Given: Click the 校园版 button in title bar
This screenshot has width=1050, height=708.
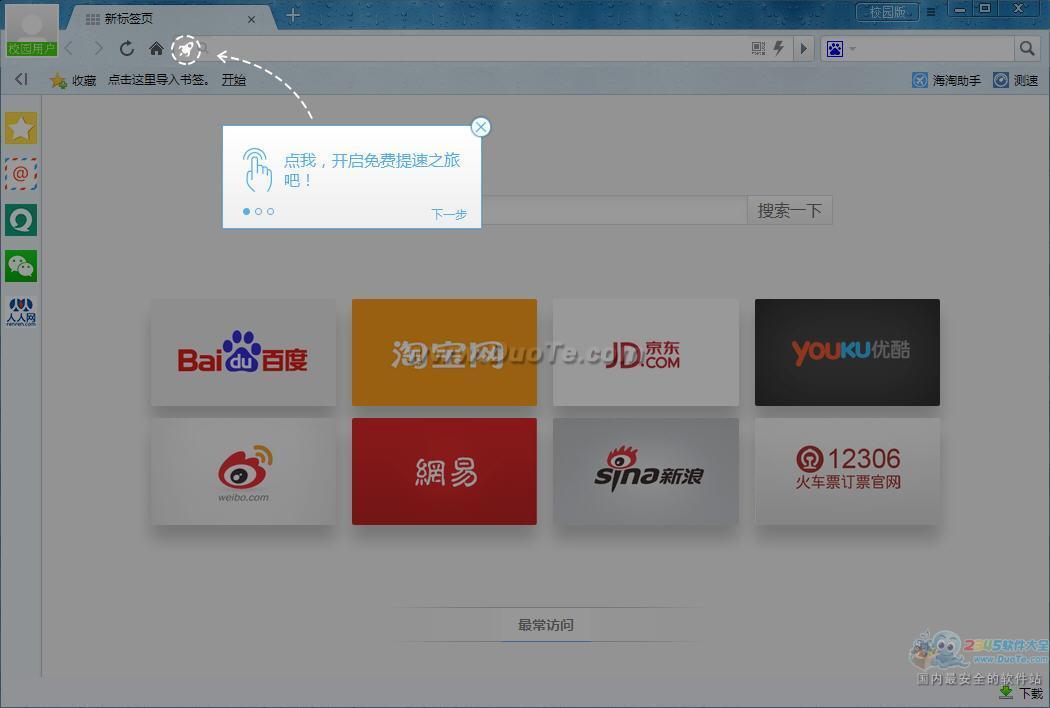Looking at the screenshot, I should click(887, 11).
